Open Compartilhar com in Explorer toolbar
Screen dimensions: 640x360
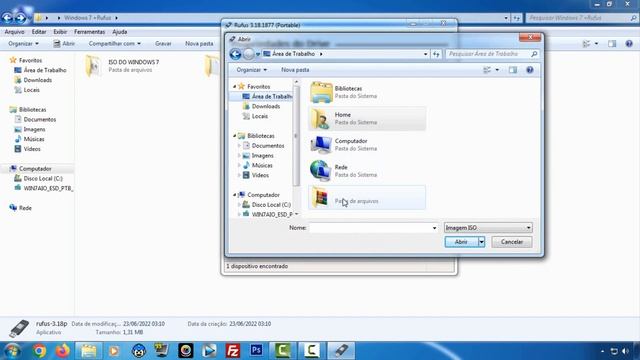click(114, 43)
